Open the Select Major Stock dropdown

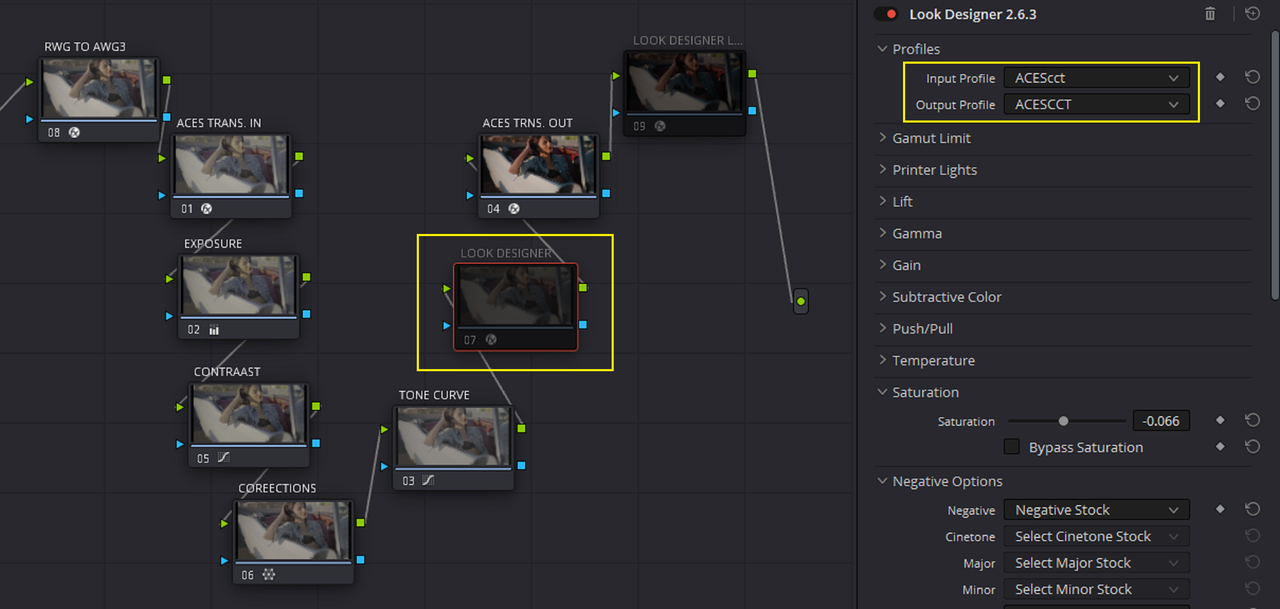tap(1097, 563)
